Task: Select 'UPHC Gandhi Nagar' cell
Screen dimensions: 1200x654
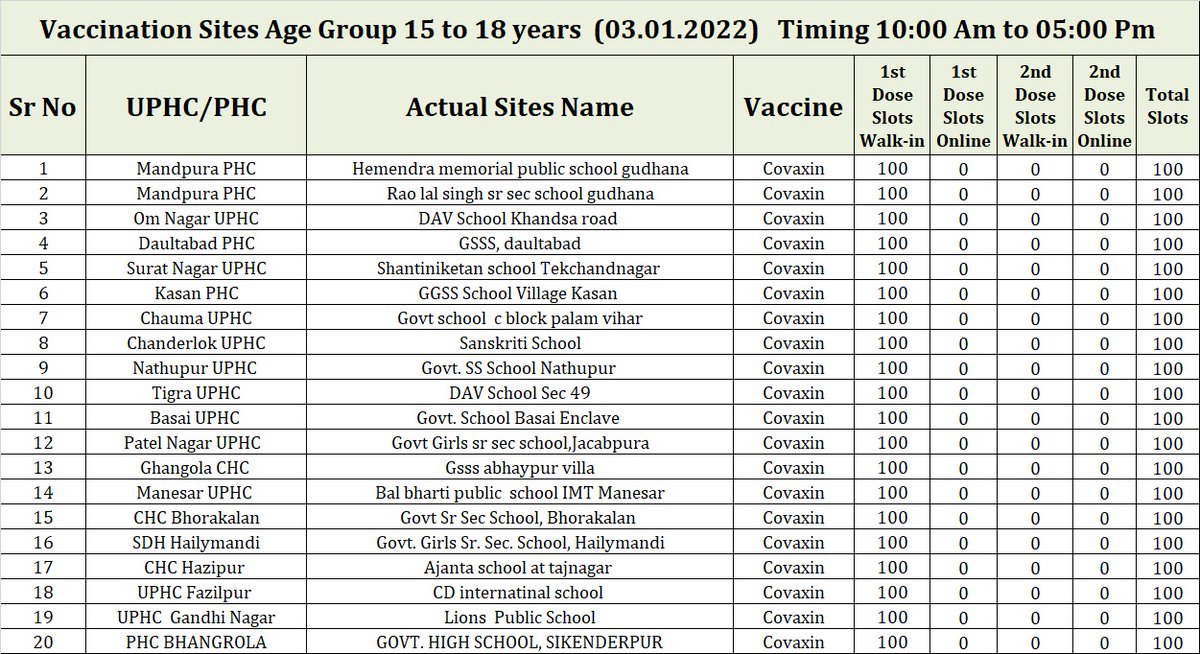Action: pyautogui.click(x=196, y=619)
